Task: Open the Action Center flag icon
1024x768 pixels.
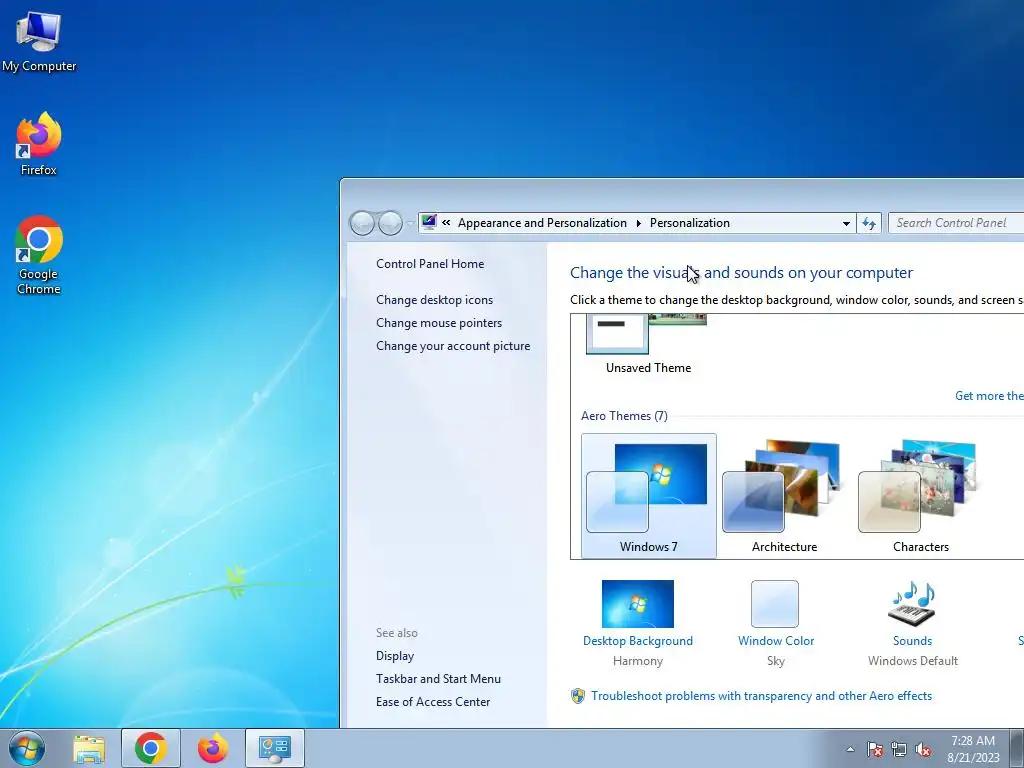Action: (x=875, y=749)
